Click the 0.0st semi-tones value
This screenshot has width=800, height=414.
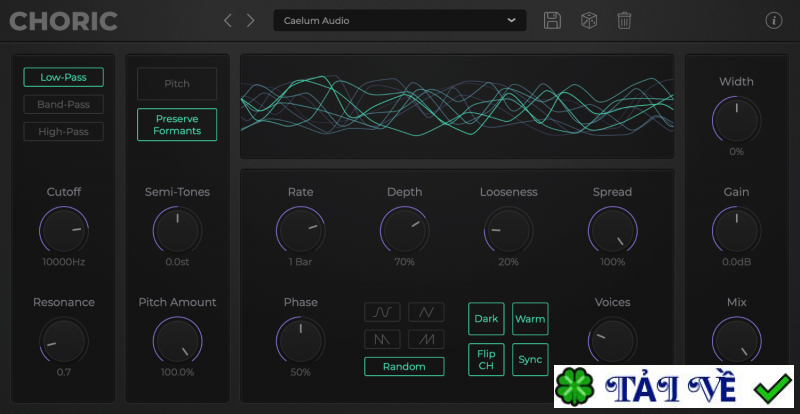tap(178, 262)
